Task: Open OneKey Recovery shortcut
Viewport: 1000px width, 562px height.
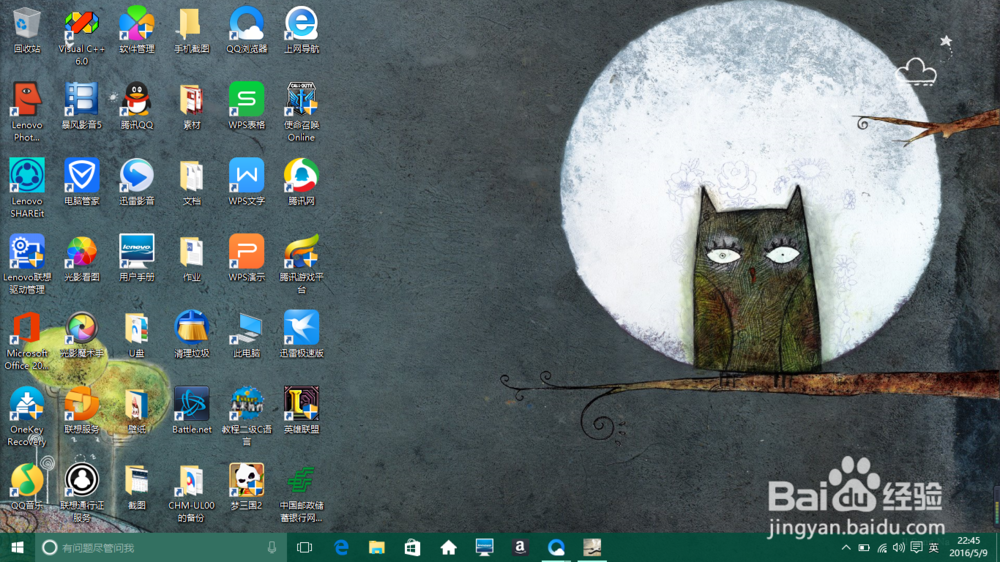Action: pos(27,417)
